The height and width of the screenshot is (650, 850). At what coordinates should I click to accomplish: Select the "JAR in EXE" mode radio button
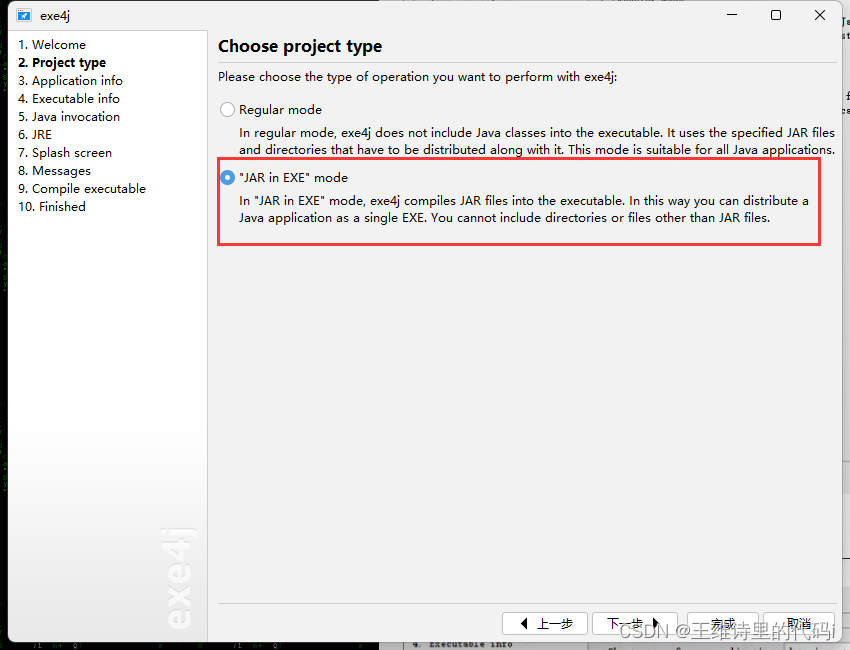pyautogui.click(x=227, y=177)
